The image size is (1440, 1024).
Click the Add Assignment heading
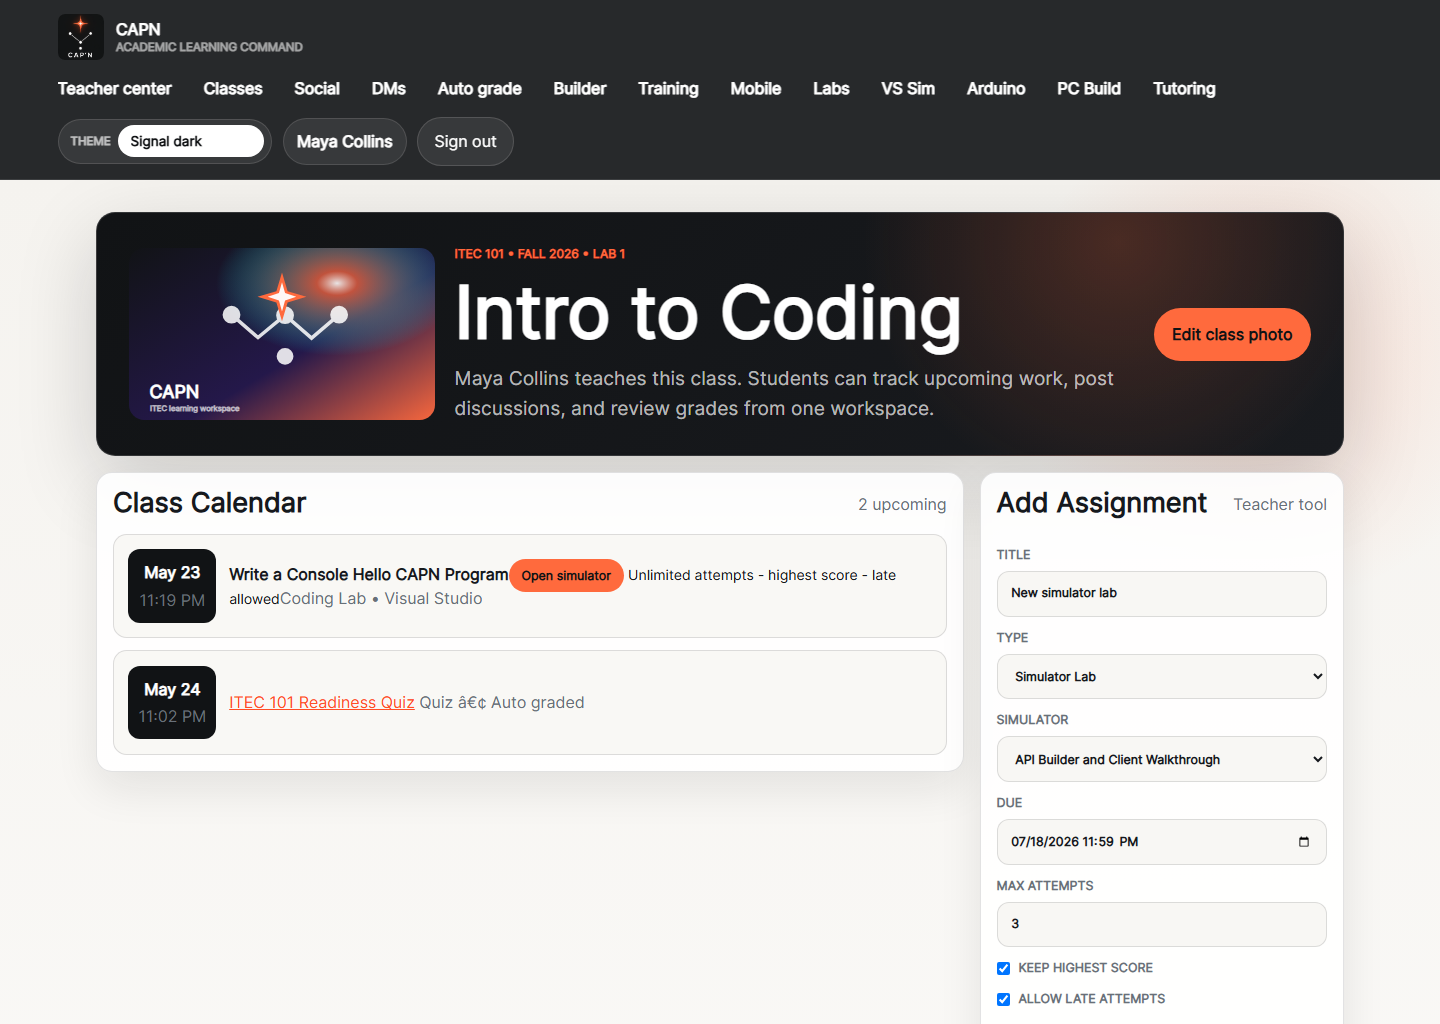tap(1102, 503)
